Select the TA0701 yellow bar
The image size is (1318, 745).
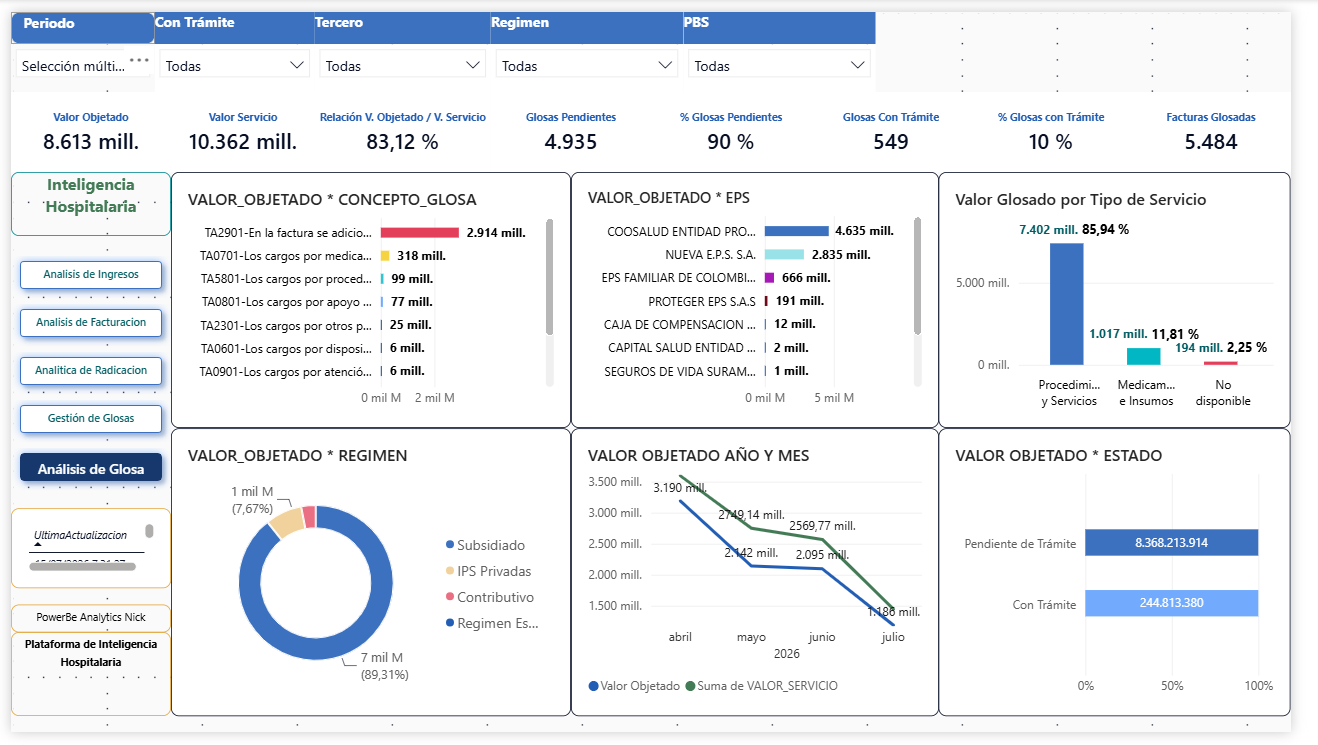pos(385,255)
